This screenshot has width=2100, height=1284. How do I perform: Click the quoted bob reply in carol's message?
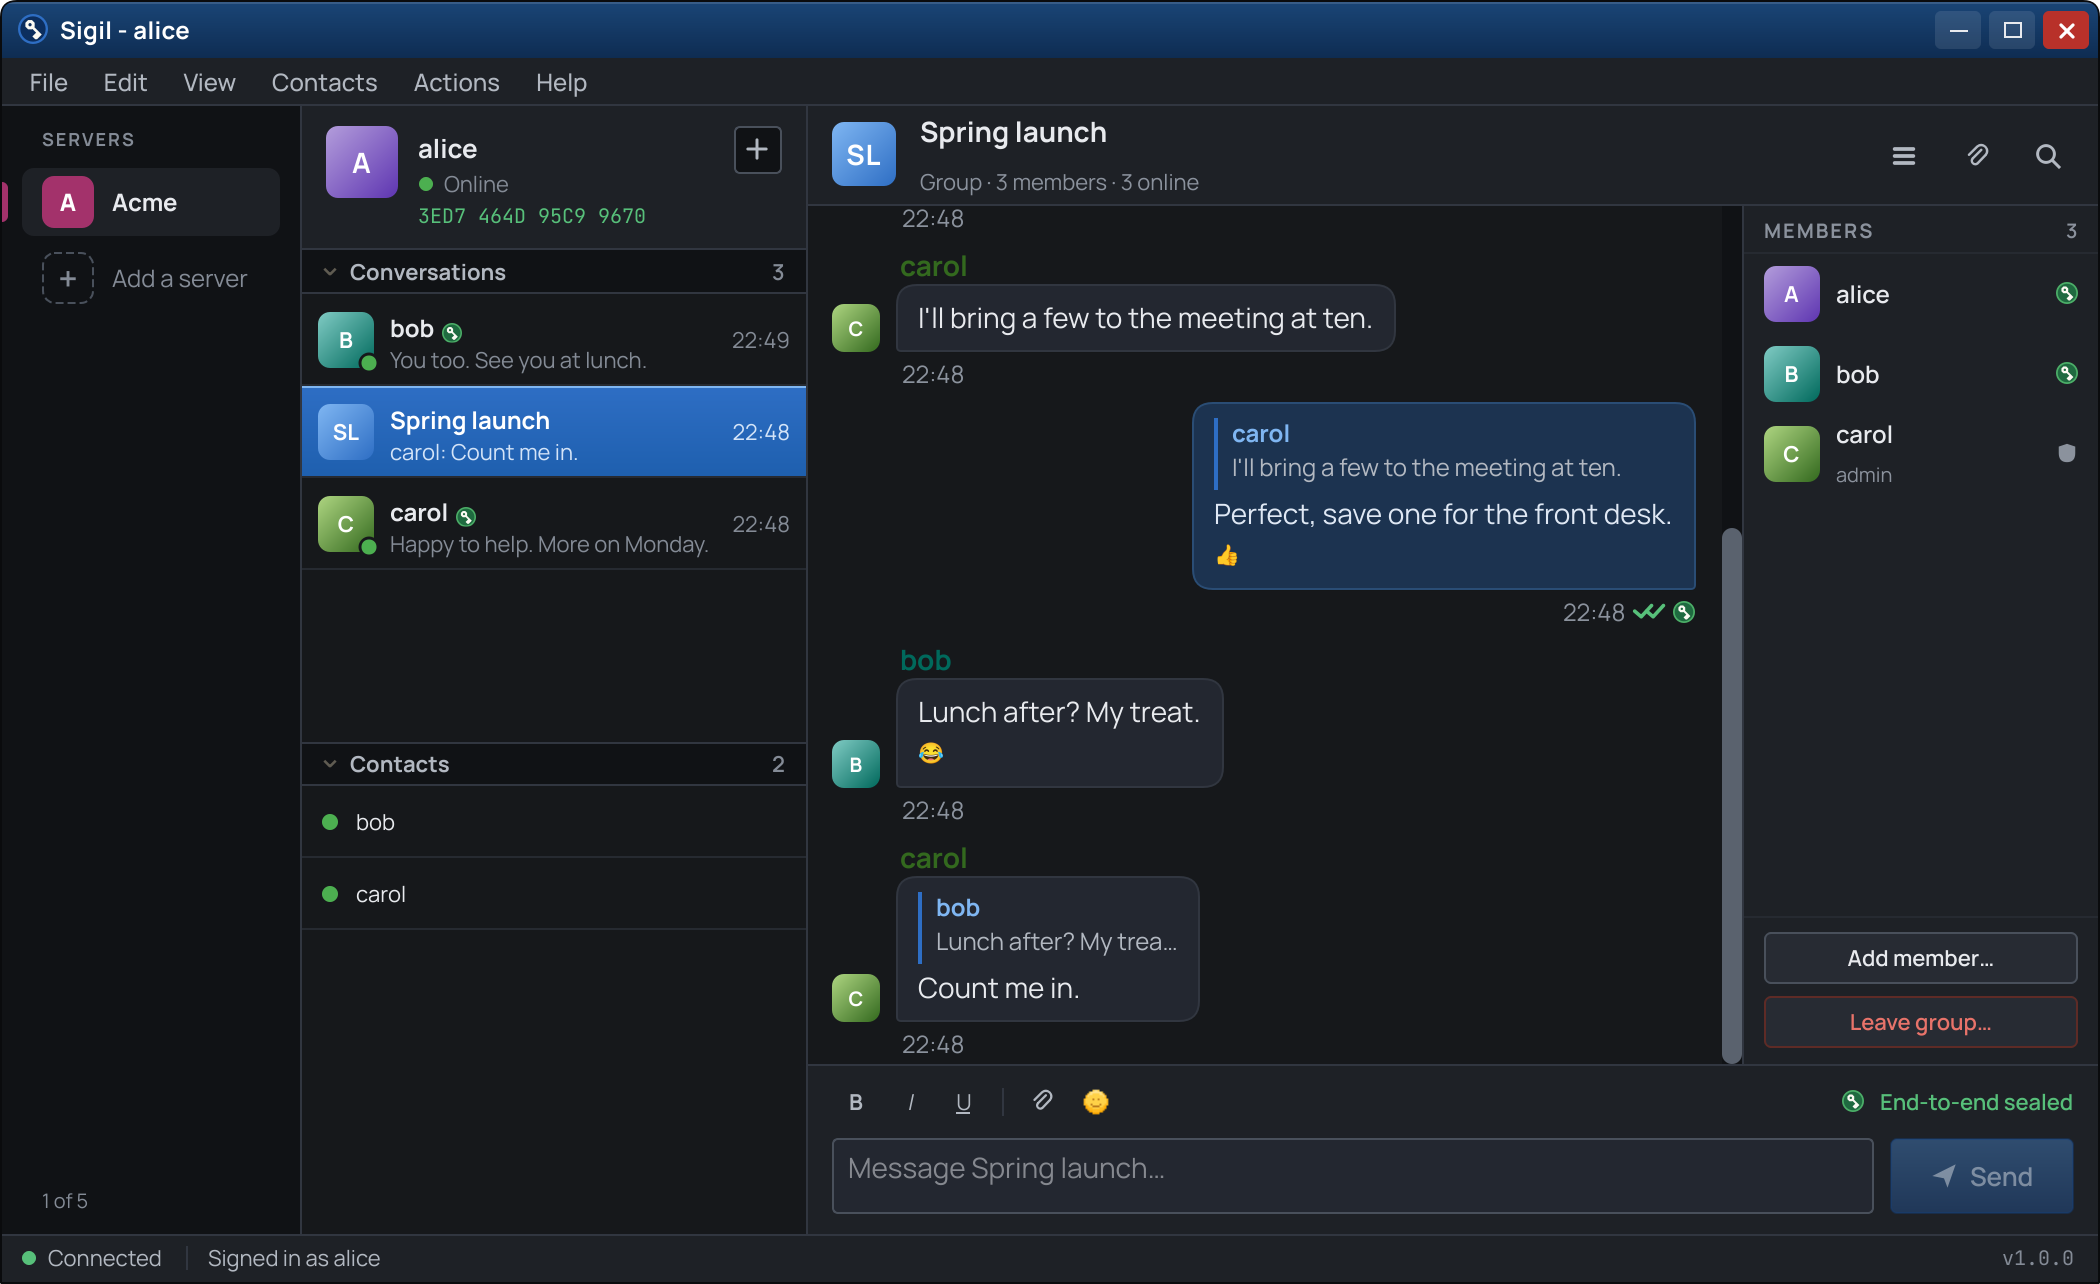click(x=1048, y=925)
